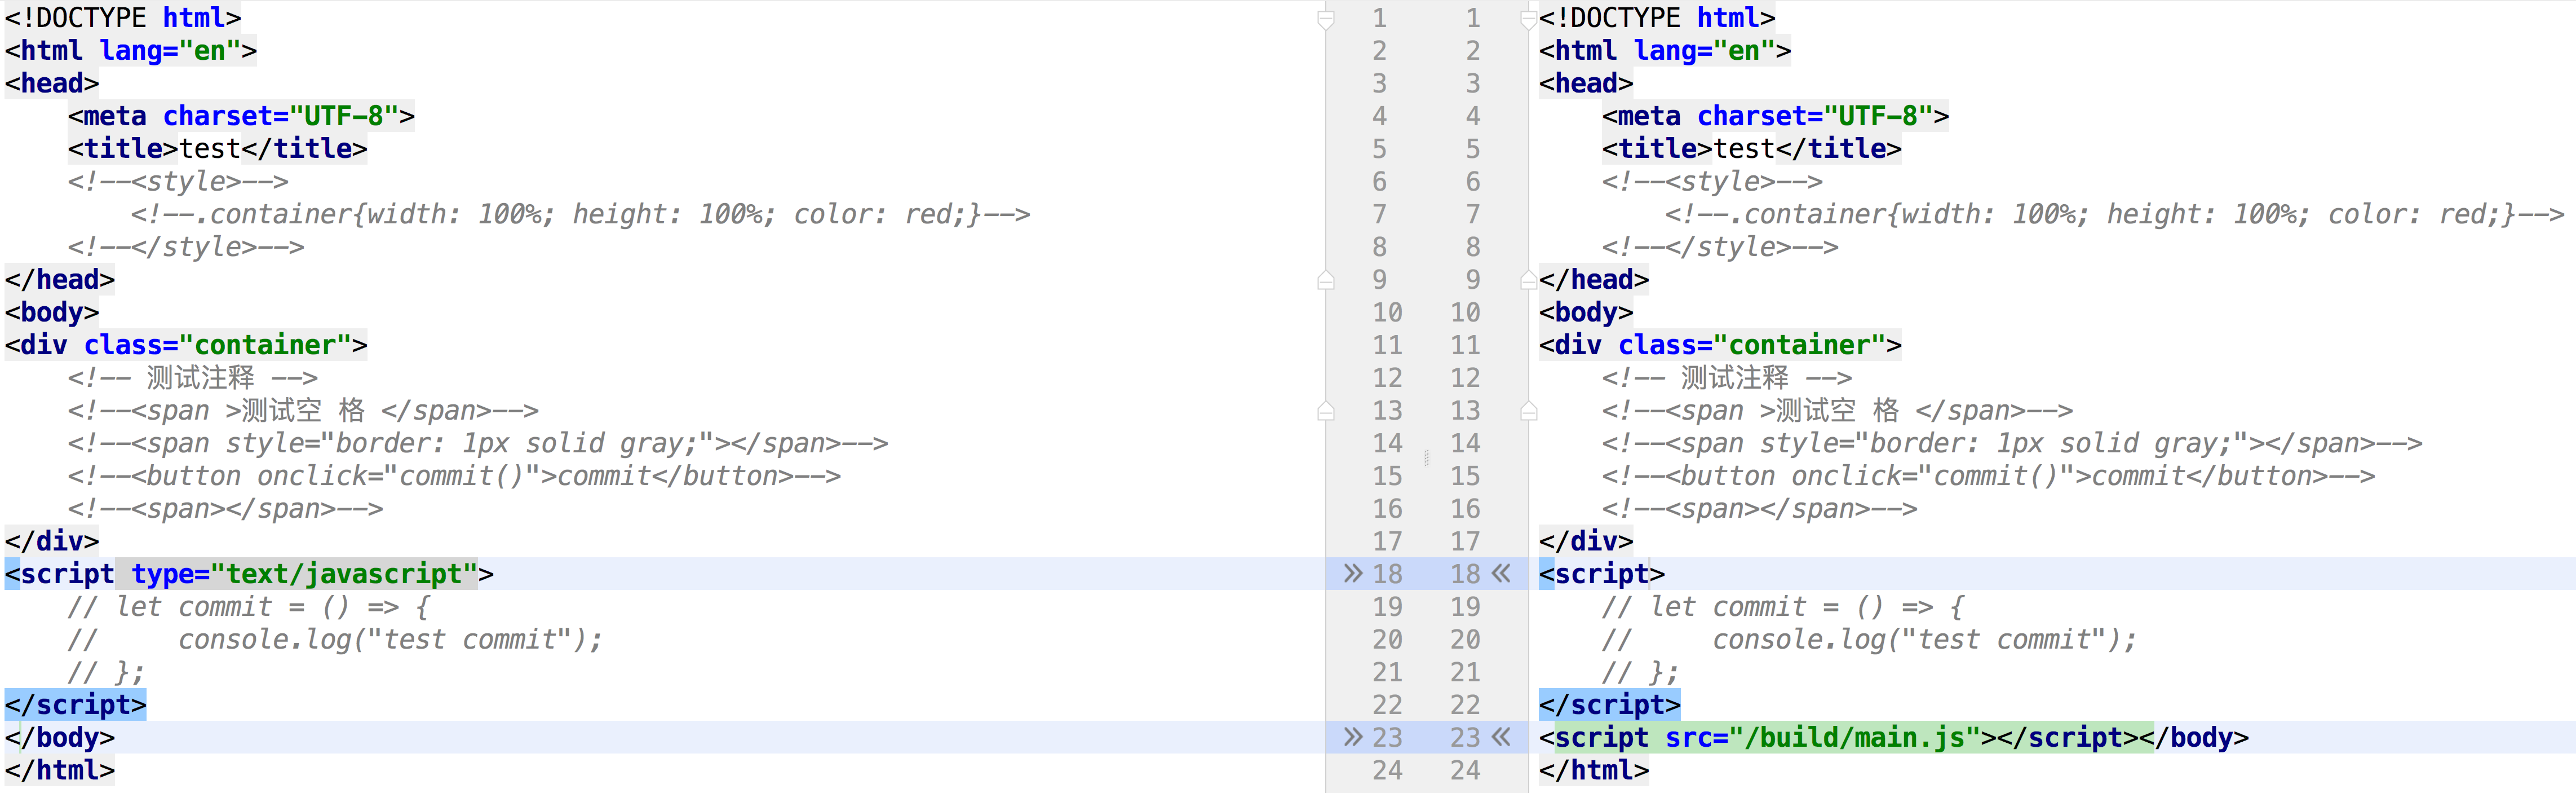2576x793 pixels.
Task: Click the right pane <script> line 18
Action: pos(1602,574)
